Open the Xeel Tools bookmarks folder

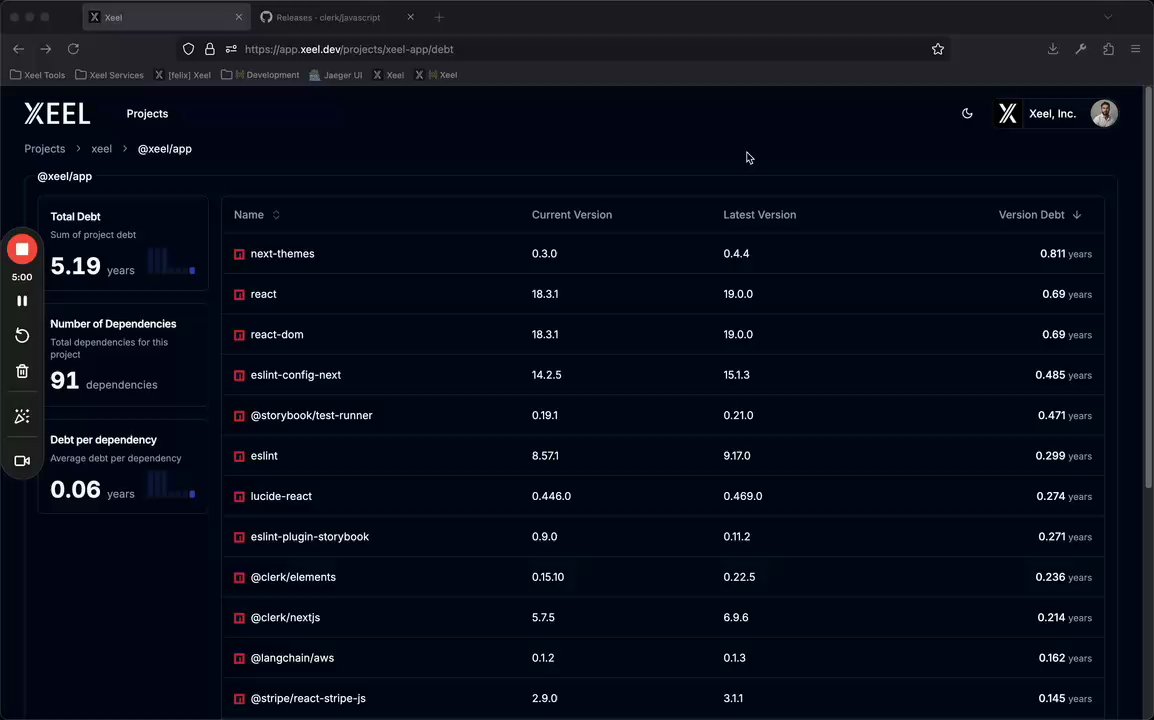coord(38,75)
